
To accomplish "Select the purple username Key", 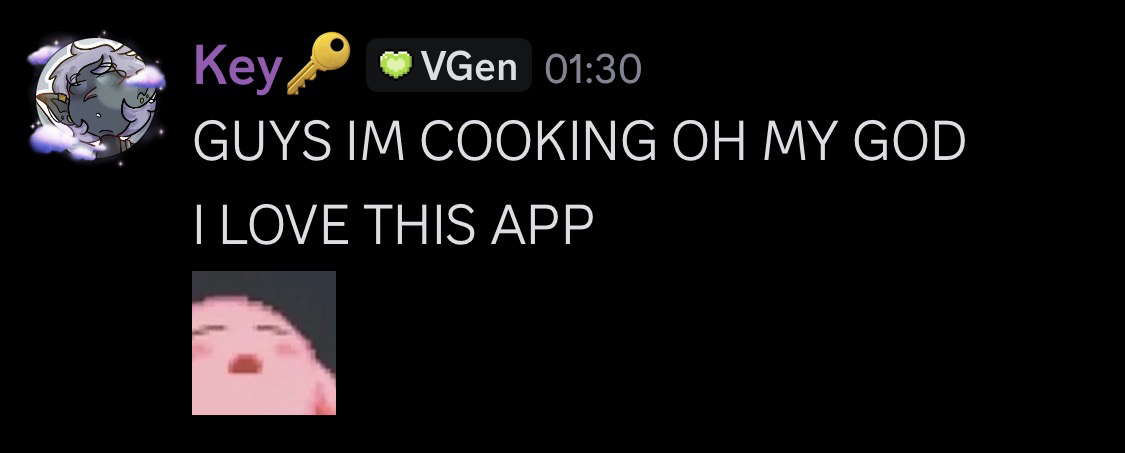I will tap(237, 67).
